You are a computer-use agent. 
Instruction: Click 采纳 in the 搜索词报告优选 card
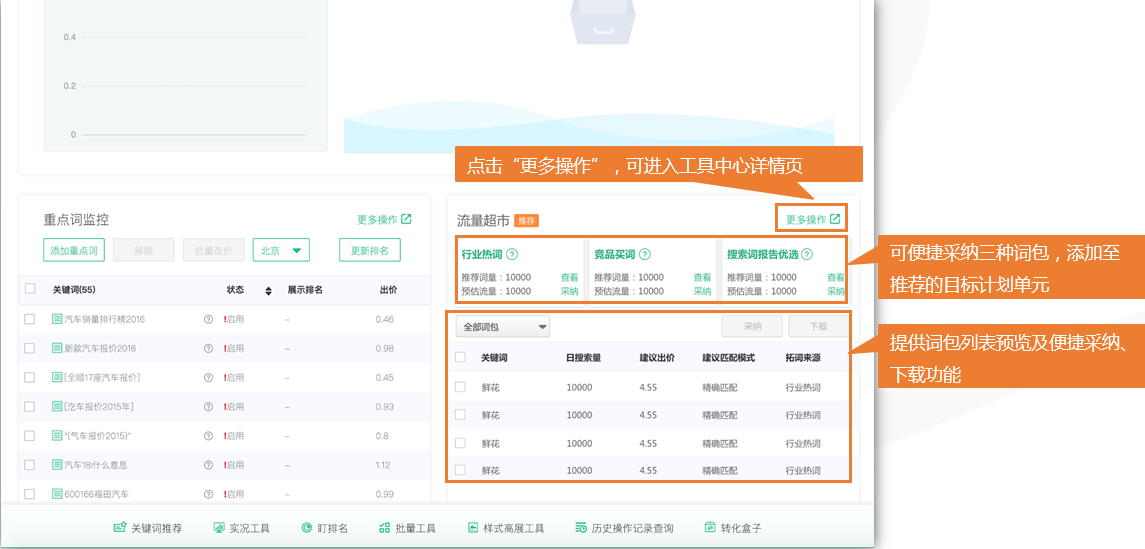(x=835, y=291)
